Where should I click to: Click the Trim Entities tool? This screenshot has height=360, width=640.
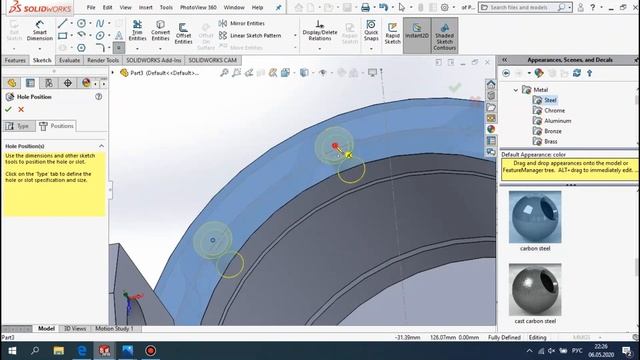click(137, 31)
